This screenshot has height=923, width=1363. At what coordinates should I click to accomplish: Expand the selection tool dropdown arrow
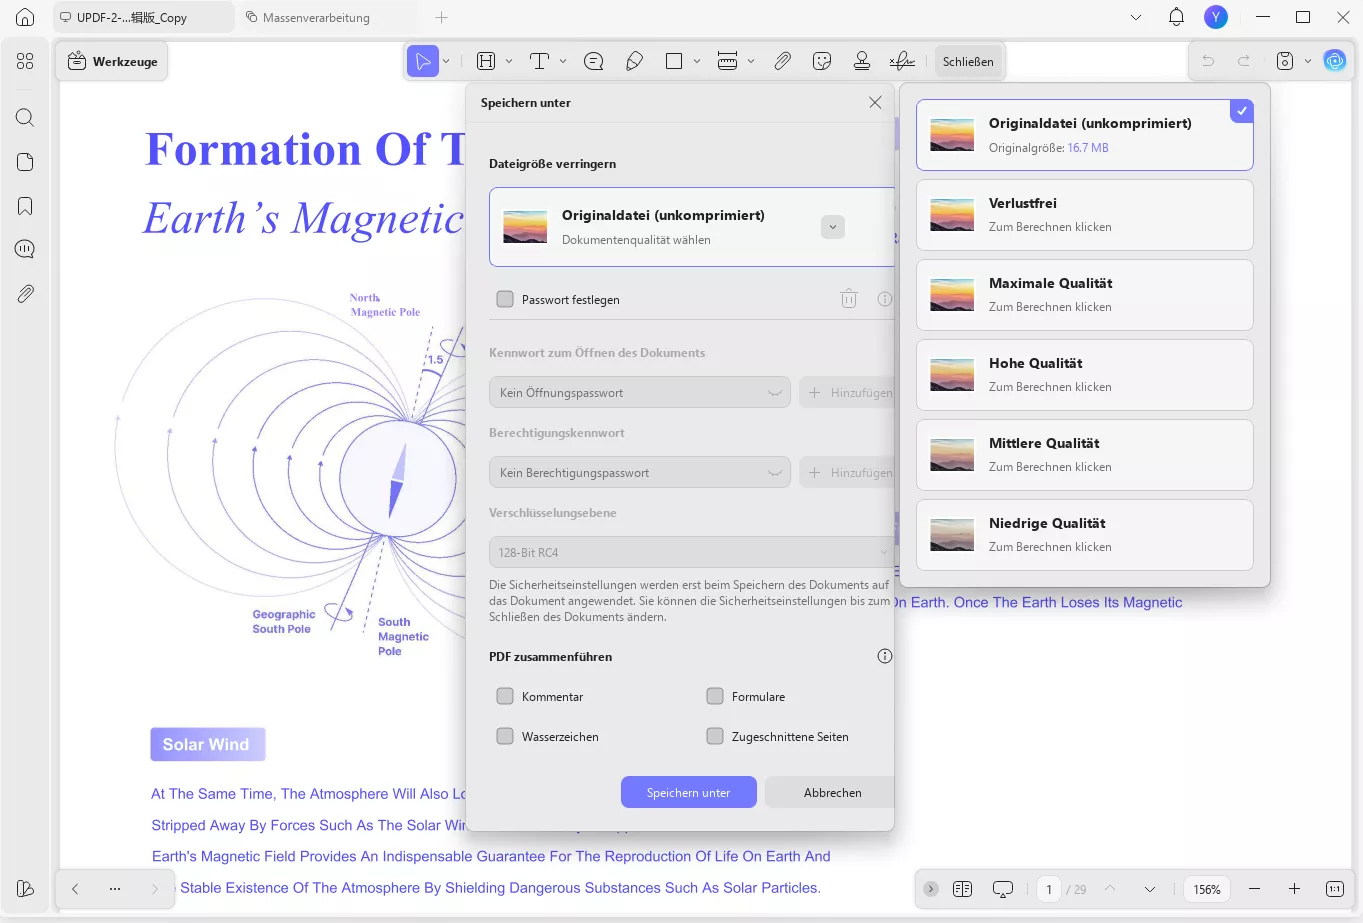click(x=446, y=61)
